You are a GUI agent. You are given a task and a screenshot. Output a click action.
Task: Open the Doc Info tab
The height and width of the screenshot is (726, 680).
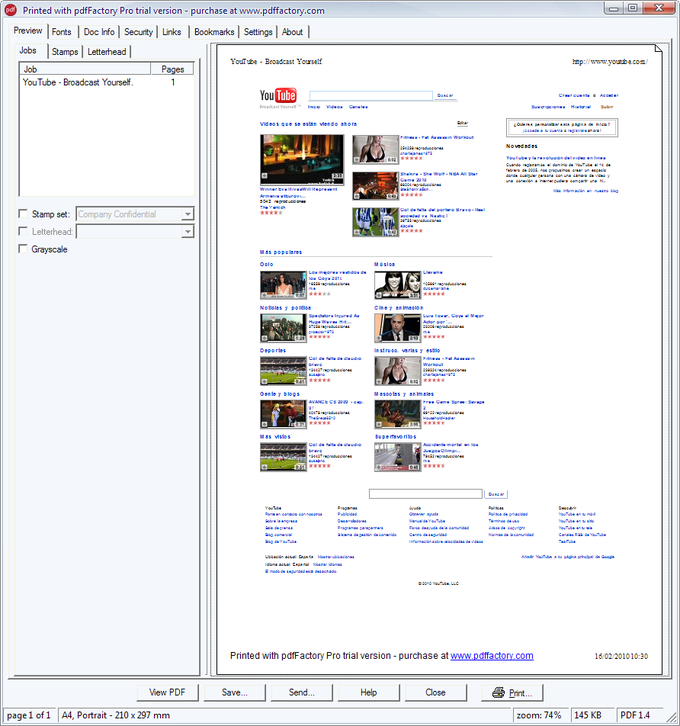[99, 32]
